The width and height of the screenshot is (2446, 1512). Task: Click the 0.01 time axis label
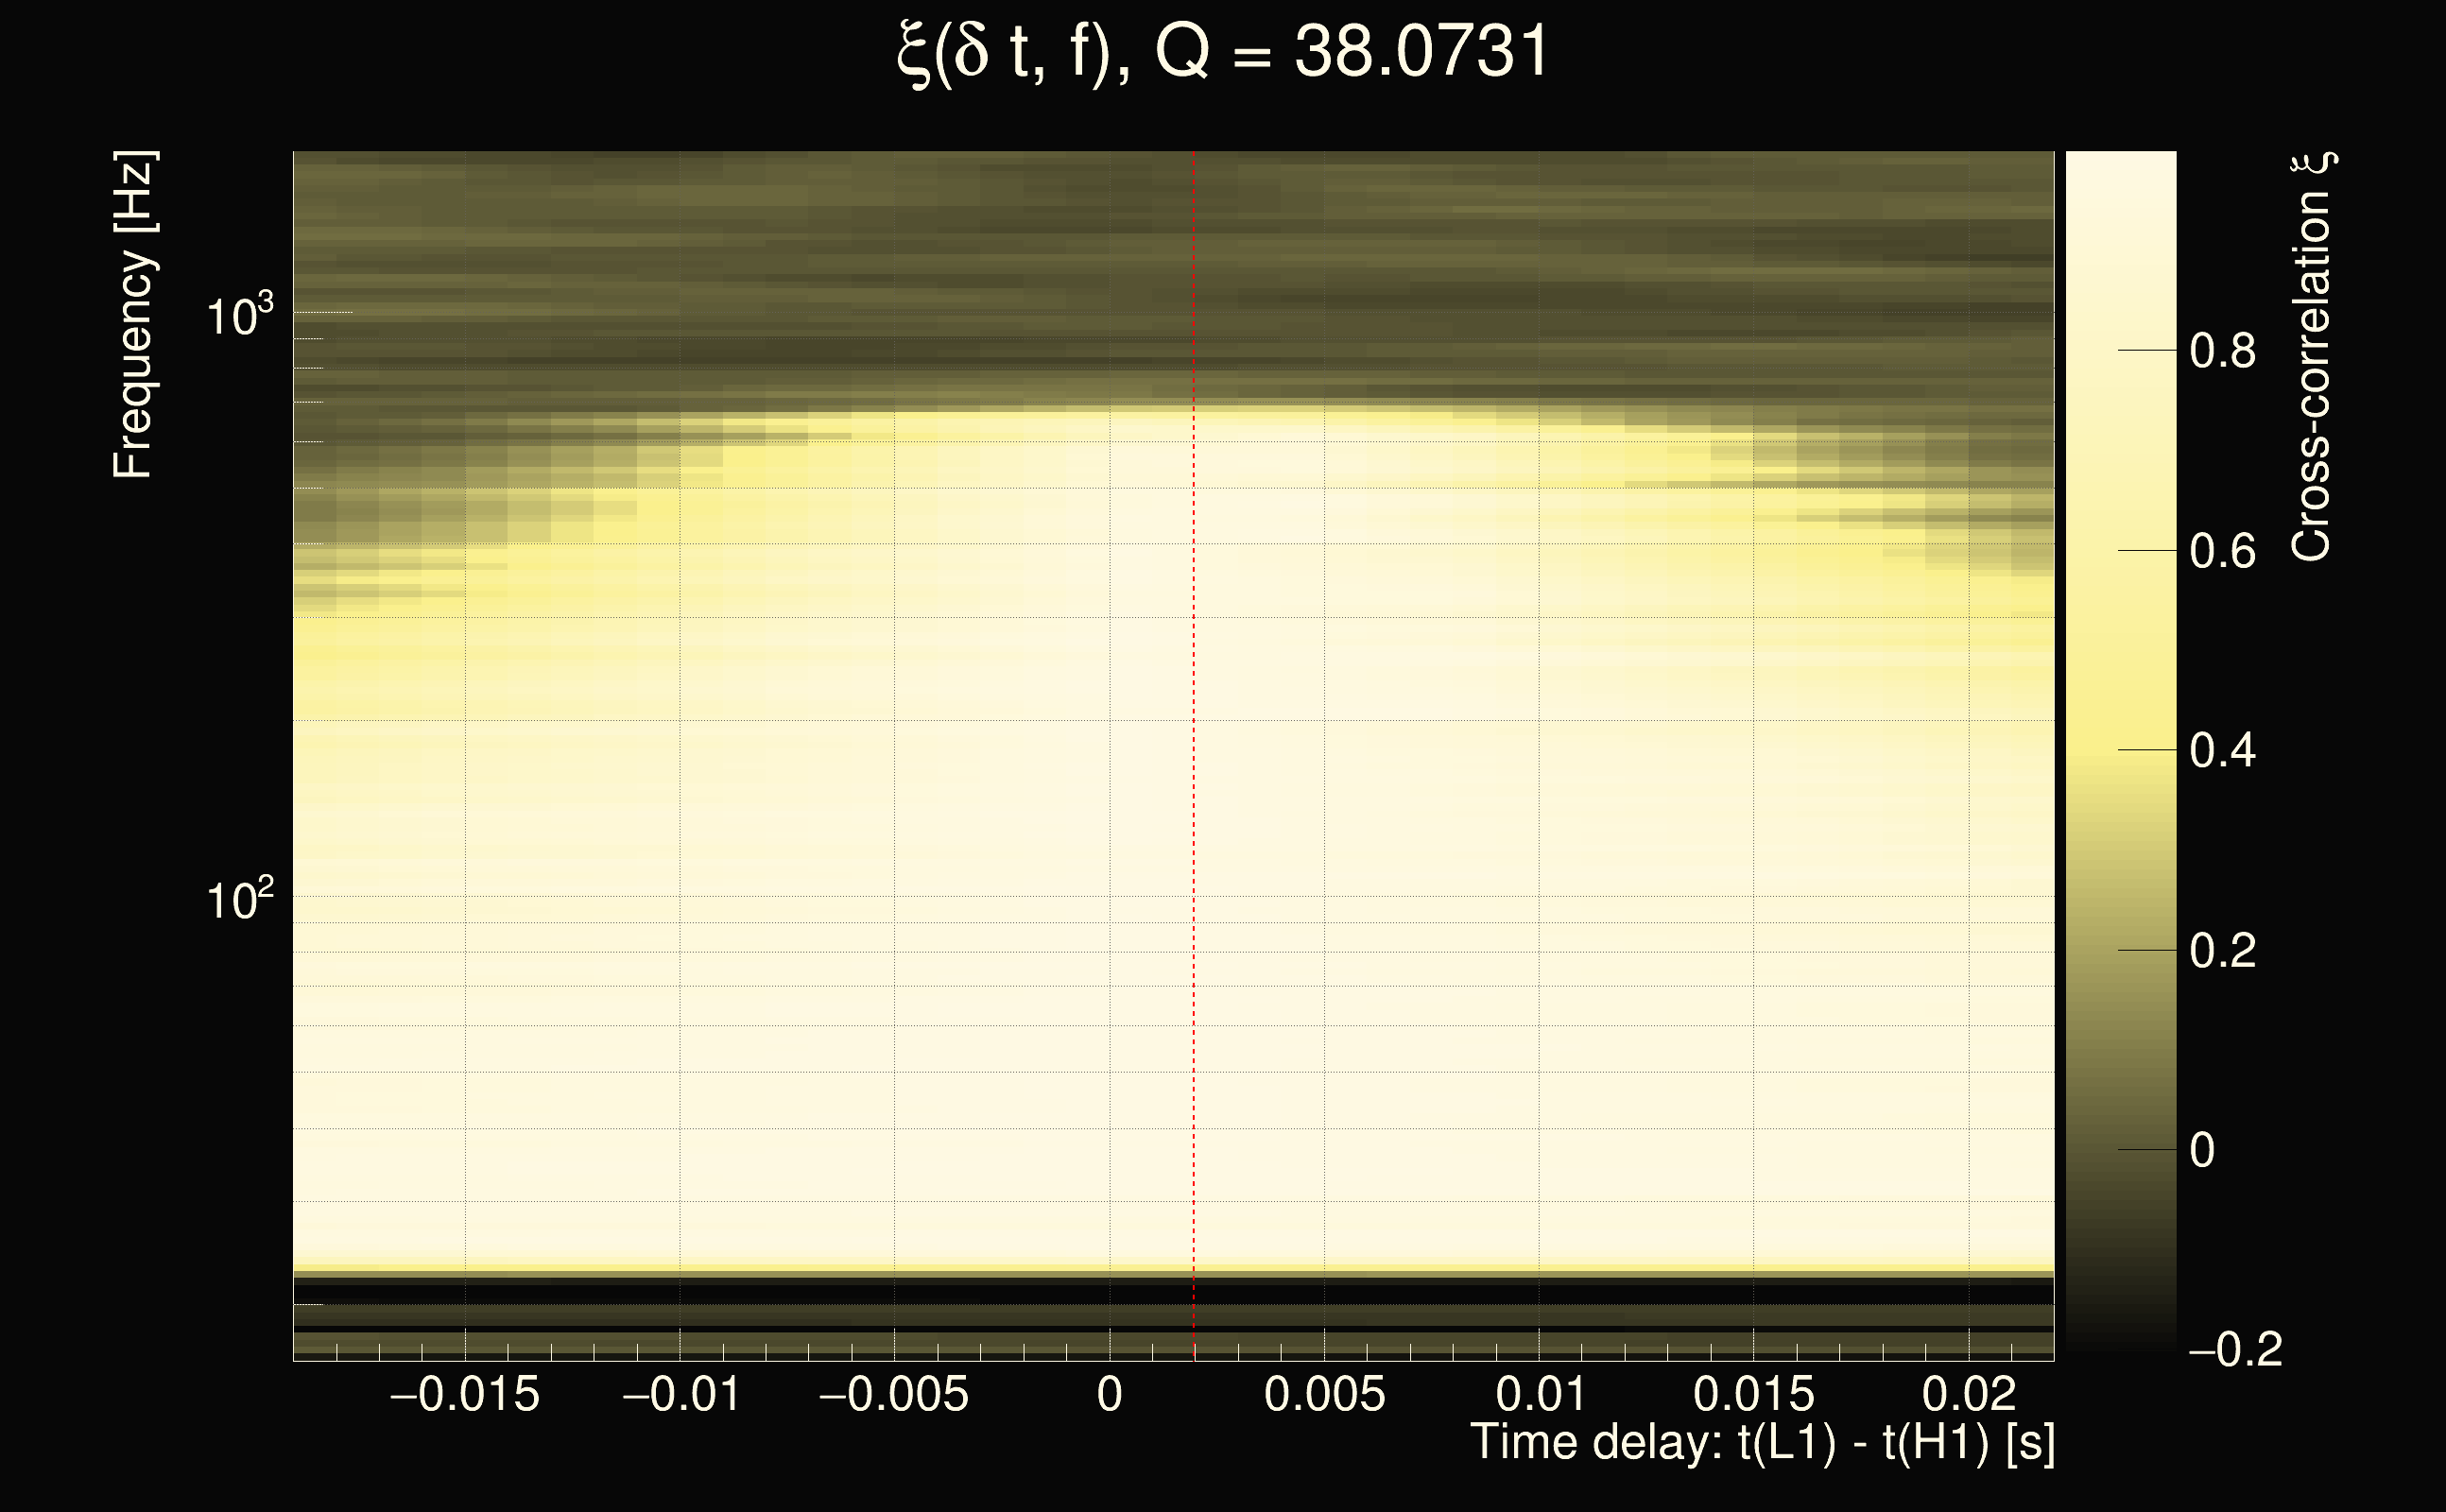pyautogui.click(x=1540, y=1395)
